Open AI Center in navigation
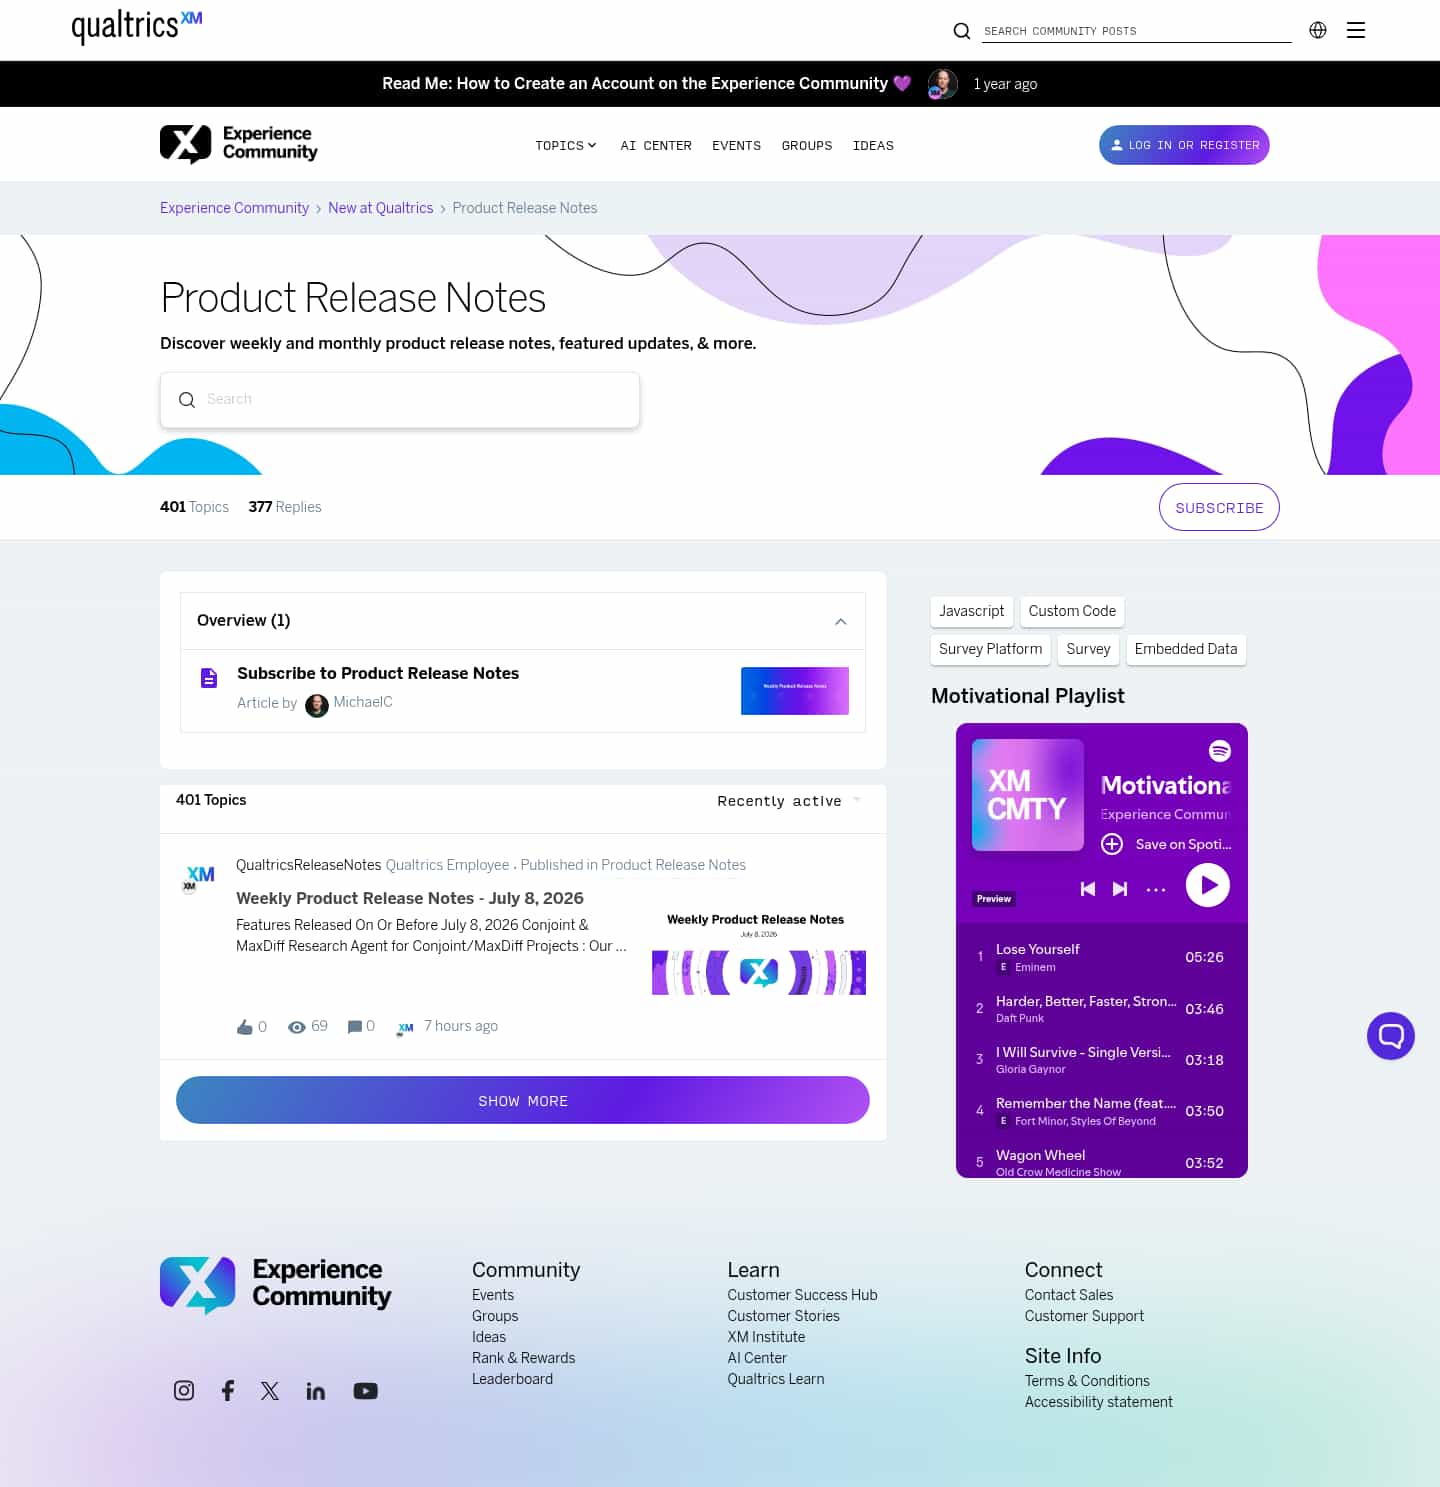1440x1487 pixels. [656, 145]
